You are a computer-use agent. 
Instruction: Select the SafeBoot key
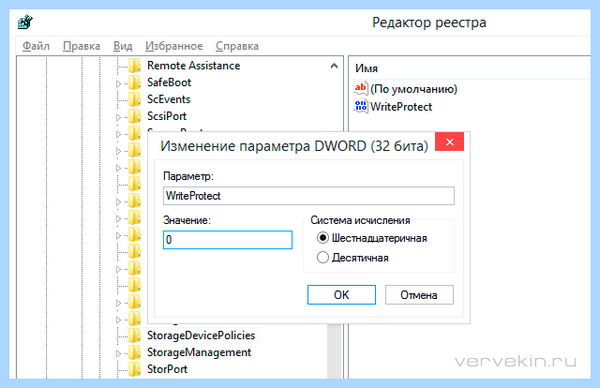coord(169,82)
